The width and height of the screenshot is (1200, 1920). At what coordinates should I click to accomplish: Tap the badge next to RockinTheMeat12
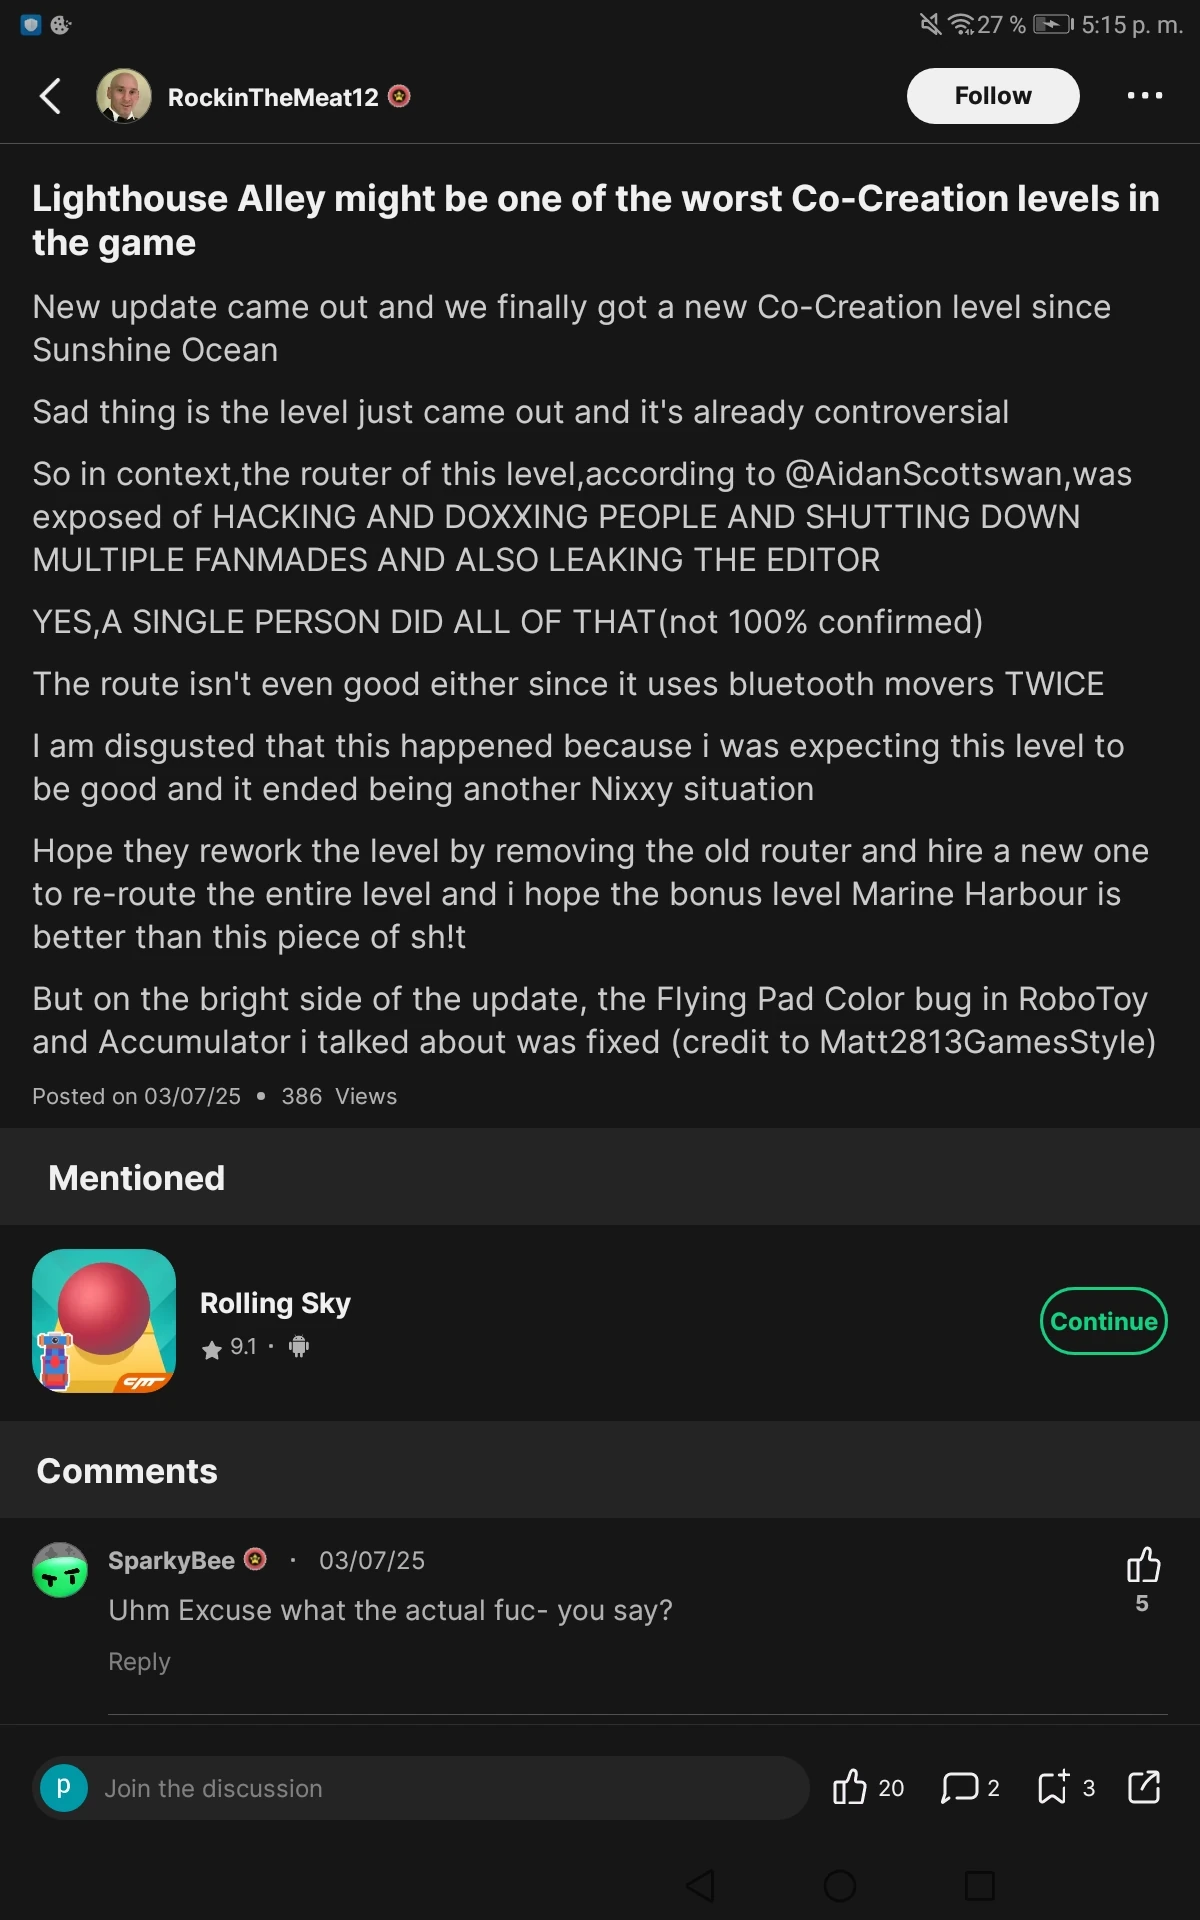[x=401, y=95]
